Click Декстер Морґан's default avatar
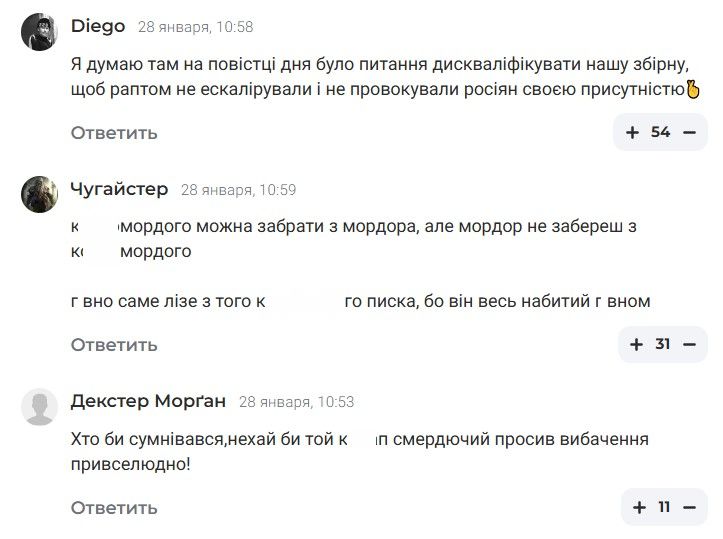The width and height of the screenshot is (723, 539). point(38,407)
